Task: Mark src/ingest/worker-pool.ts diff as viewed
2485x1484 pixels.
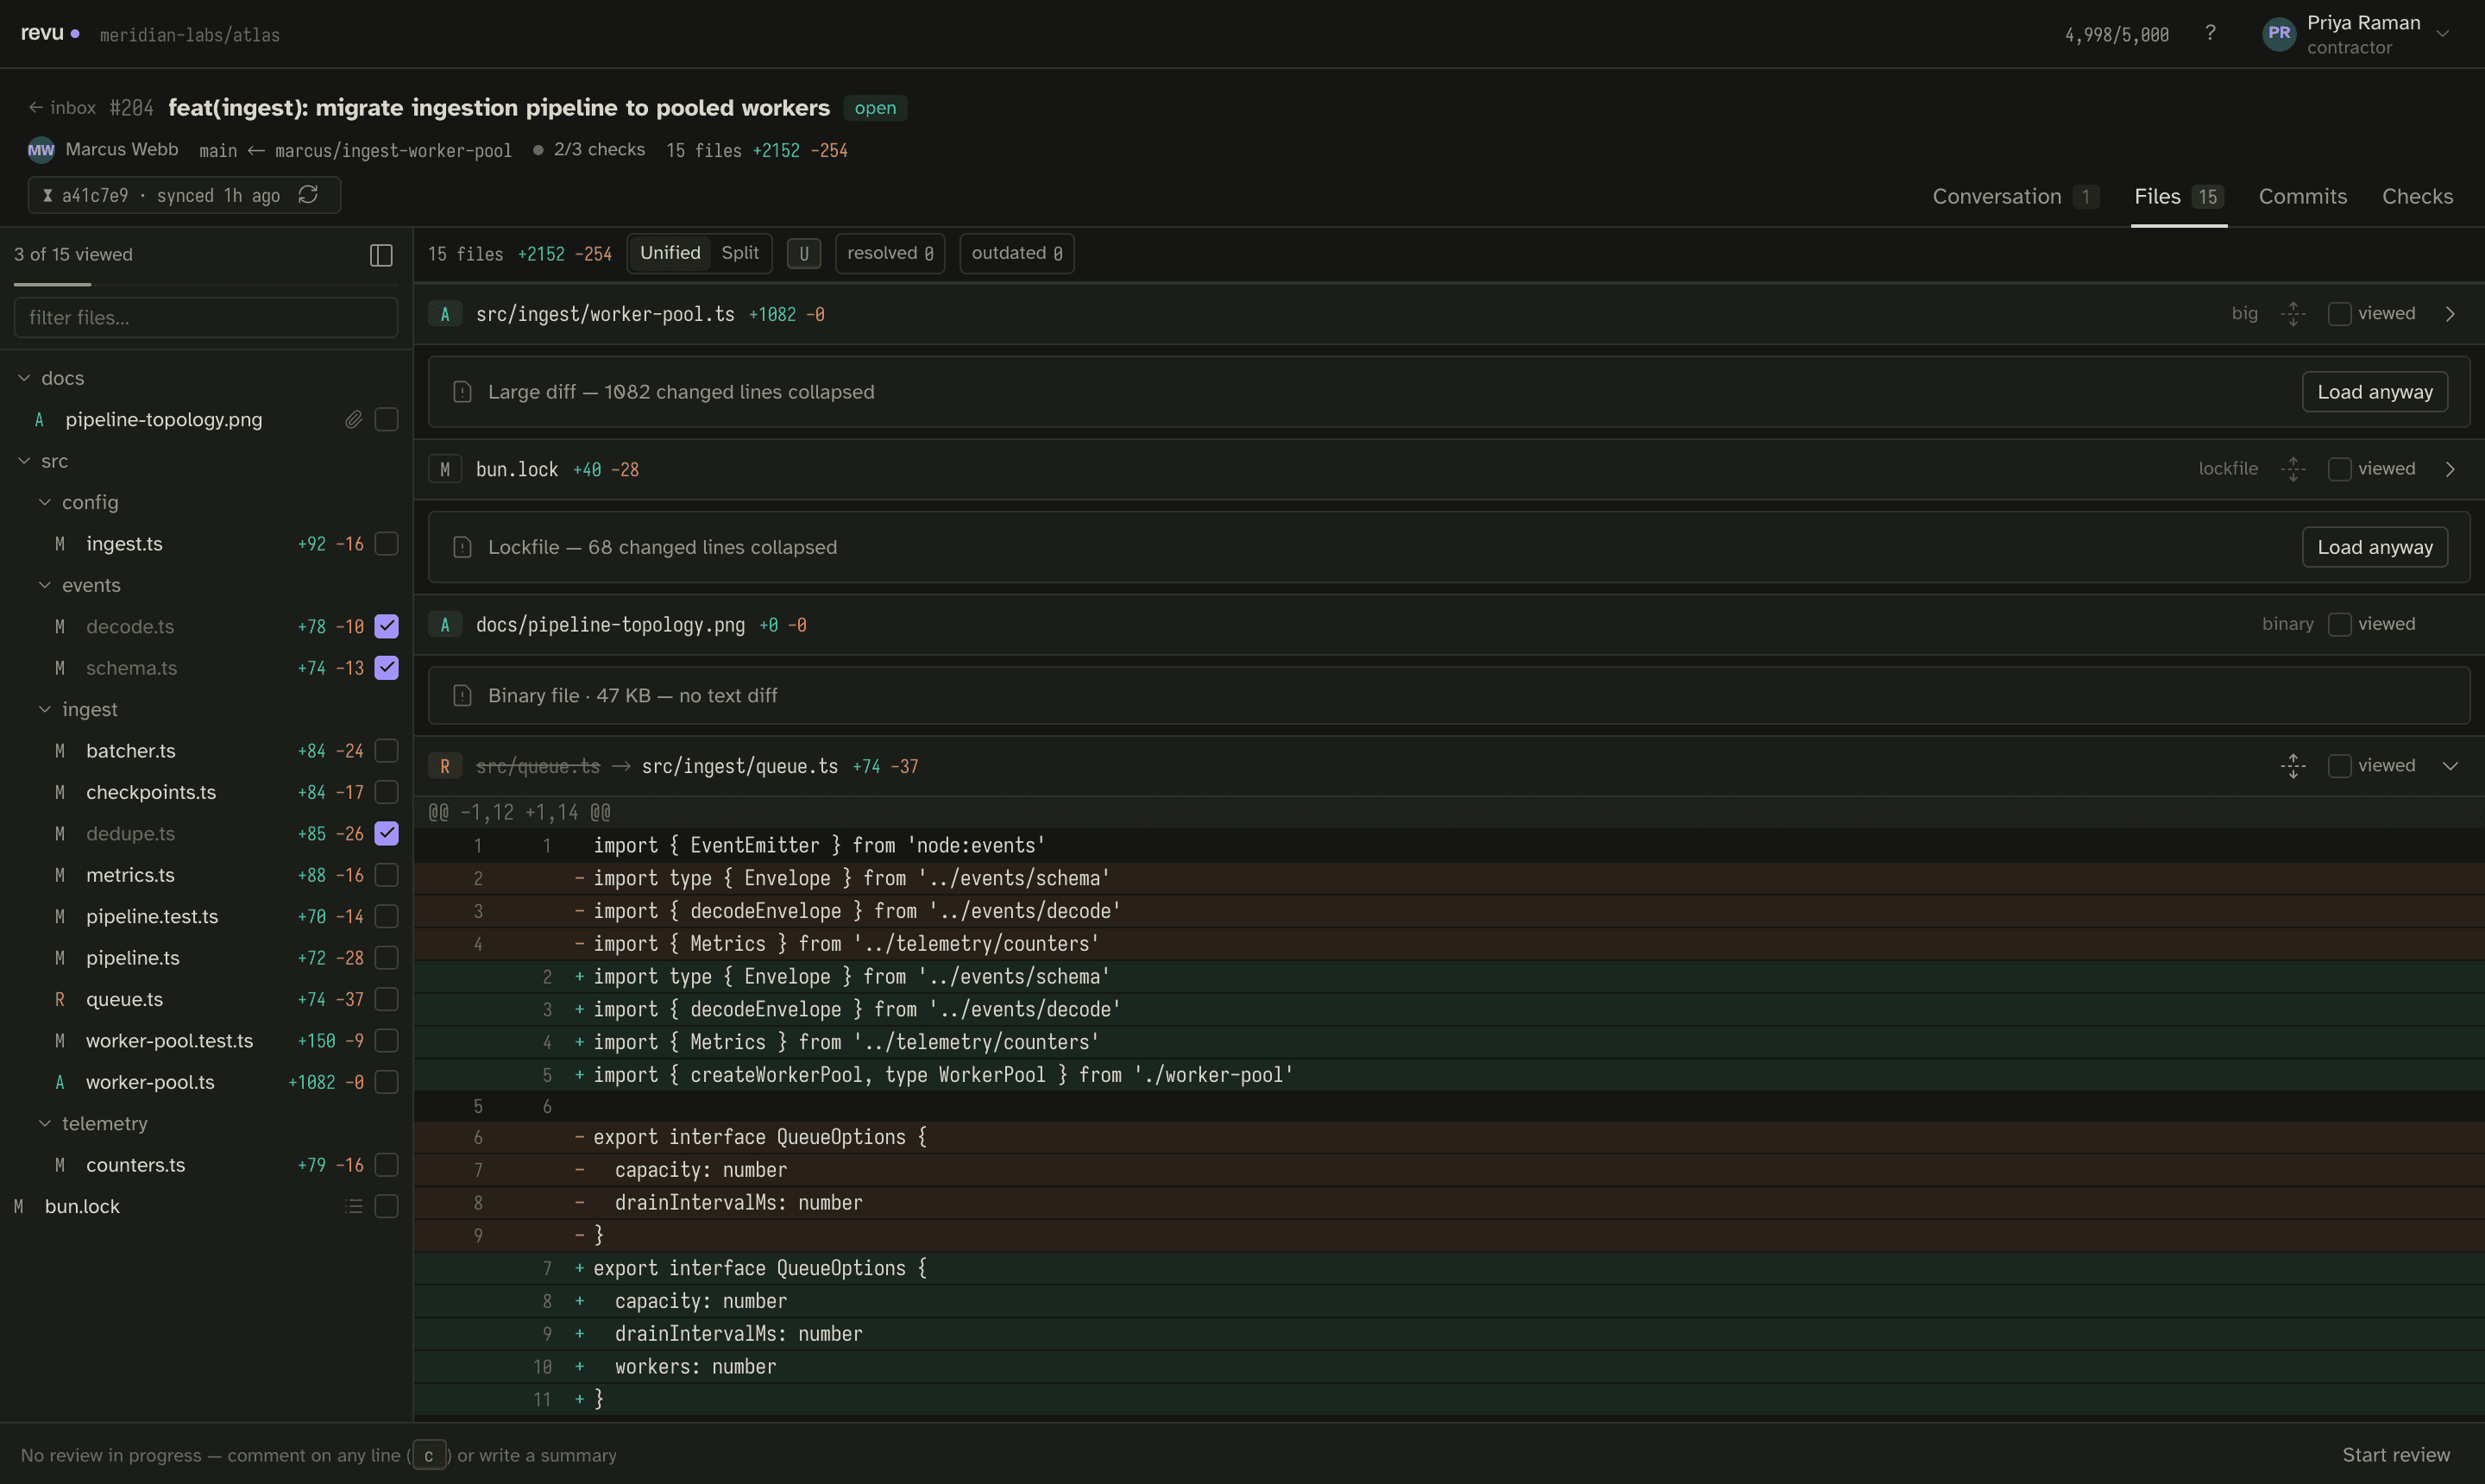Action: pos(2340,314)
